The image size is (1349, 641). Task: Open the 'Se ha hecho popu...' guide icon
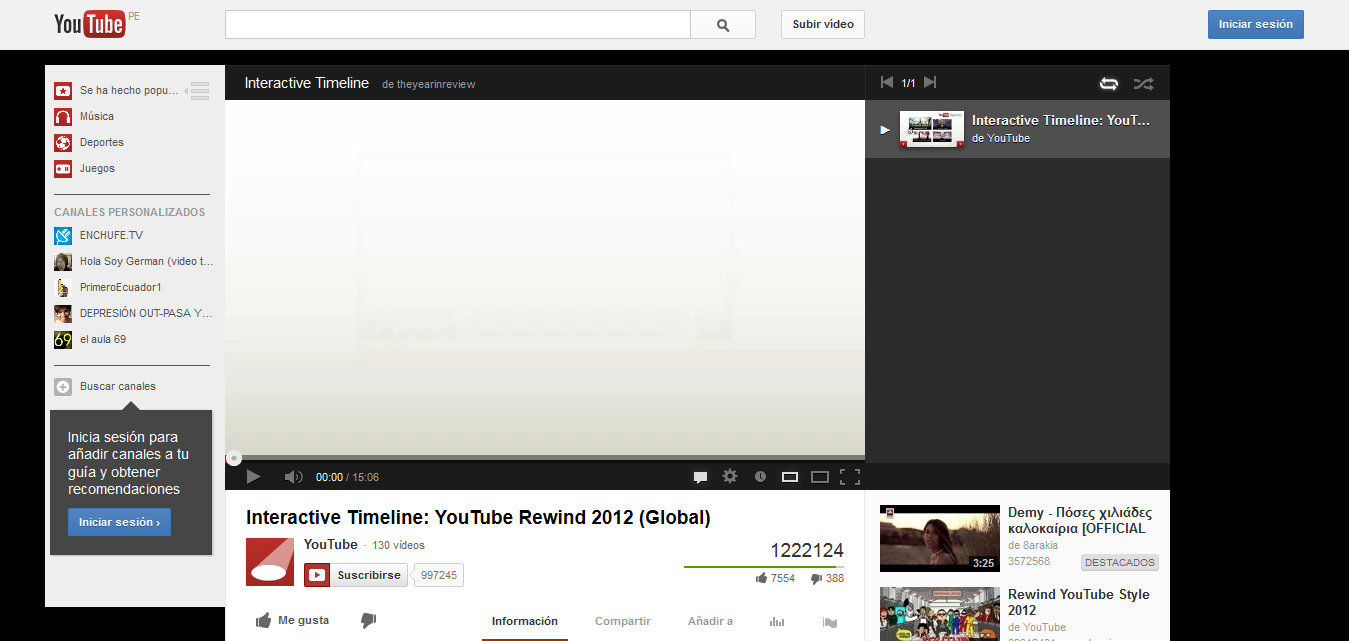click(63, 90)
